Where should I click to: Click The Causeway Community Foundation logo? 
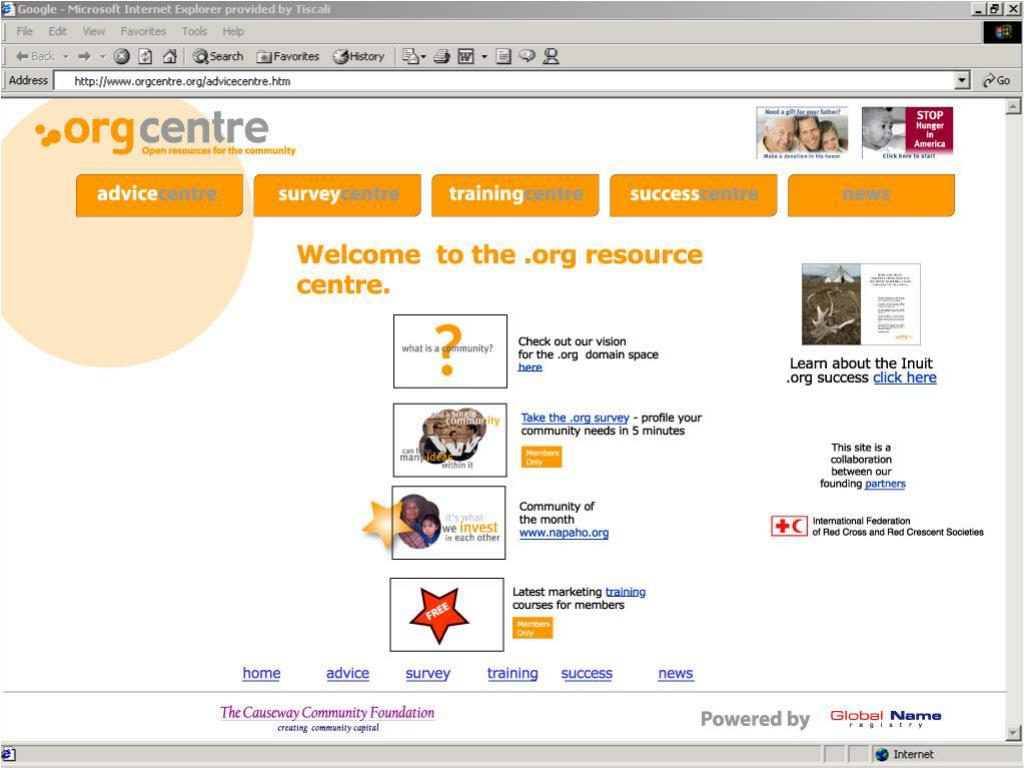point(327,718)
